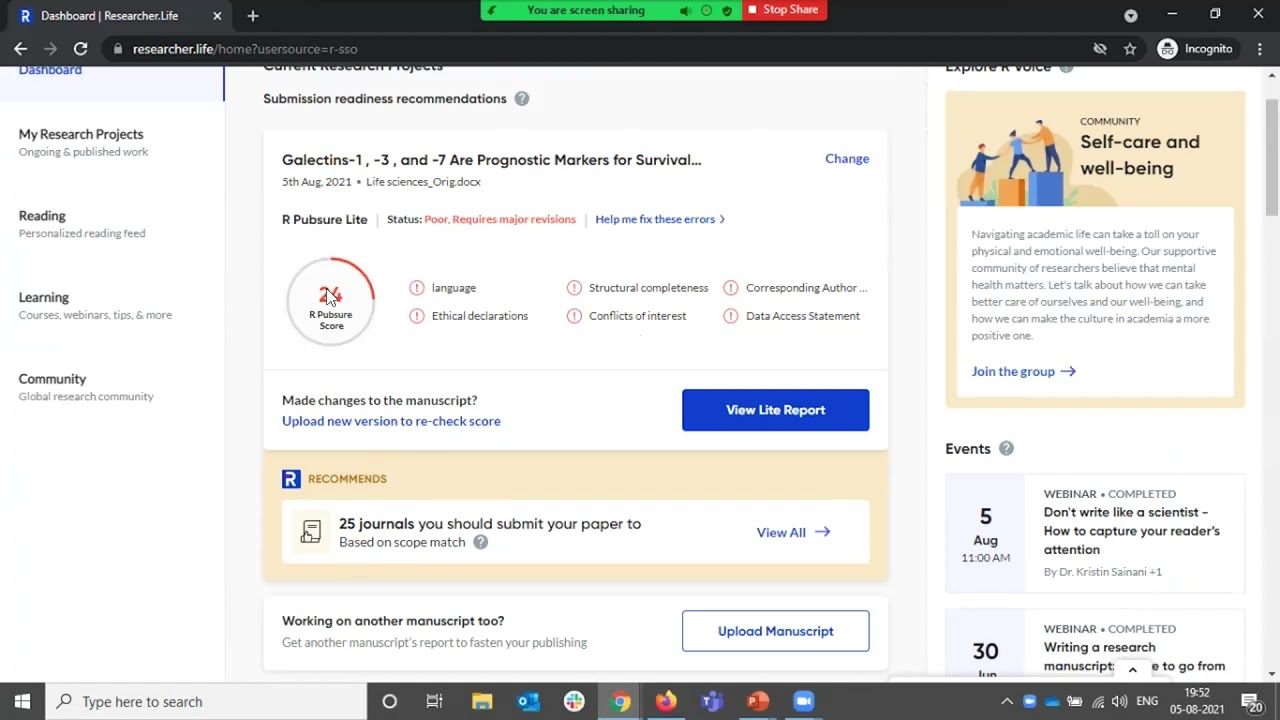Close the Dashboard Researcher.Life tab
1280x720 pixels.
click(x=217, y=16)
